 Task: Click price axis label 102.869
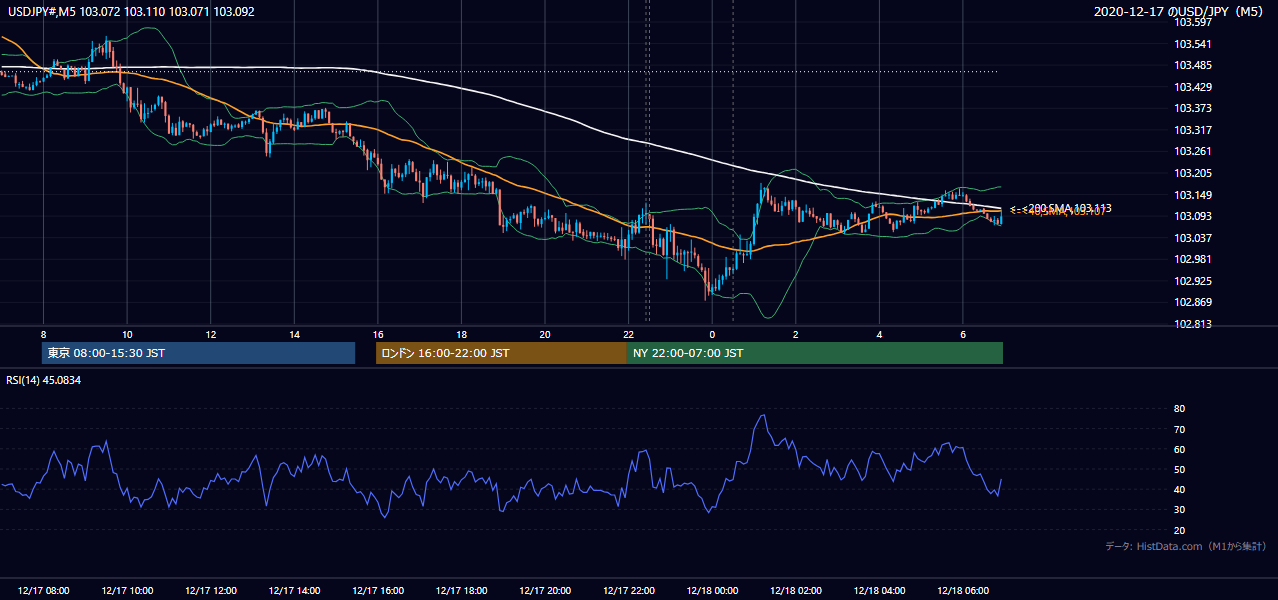[x=1193, y=302]
